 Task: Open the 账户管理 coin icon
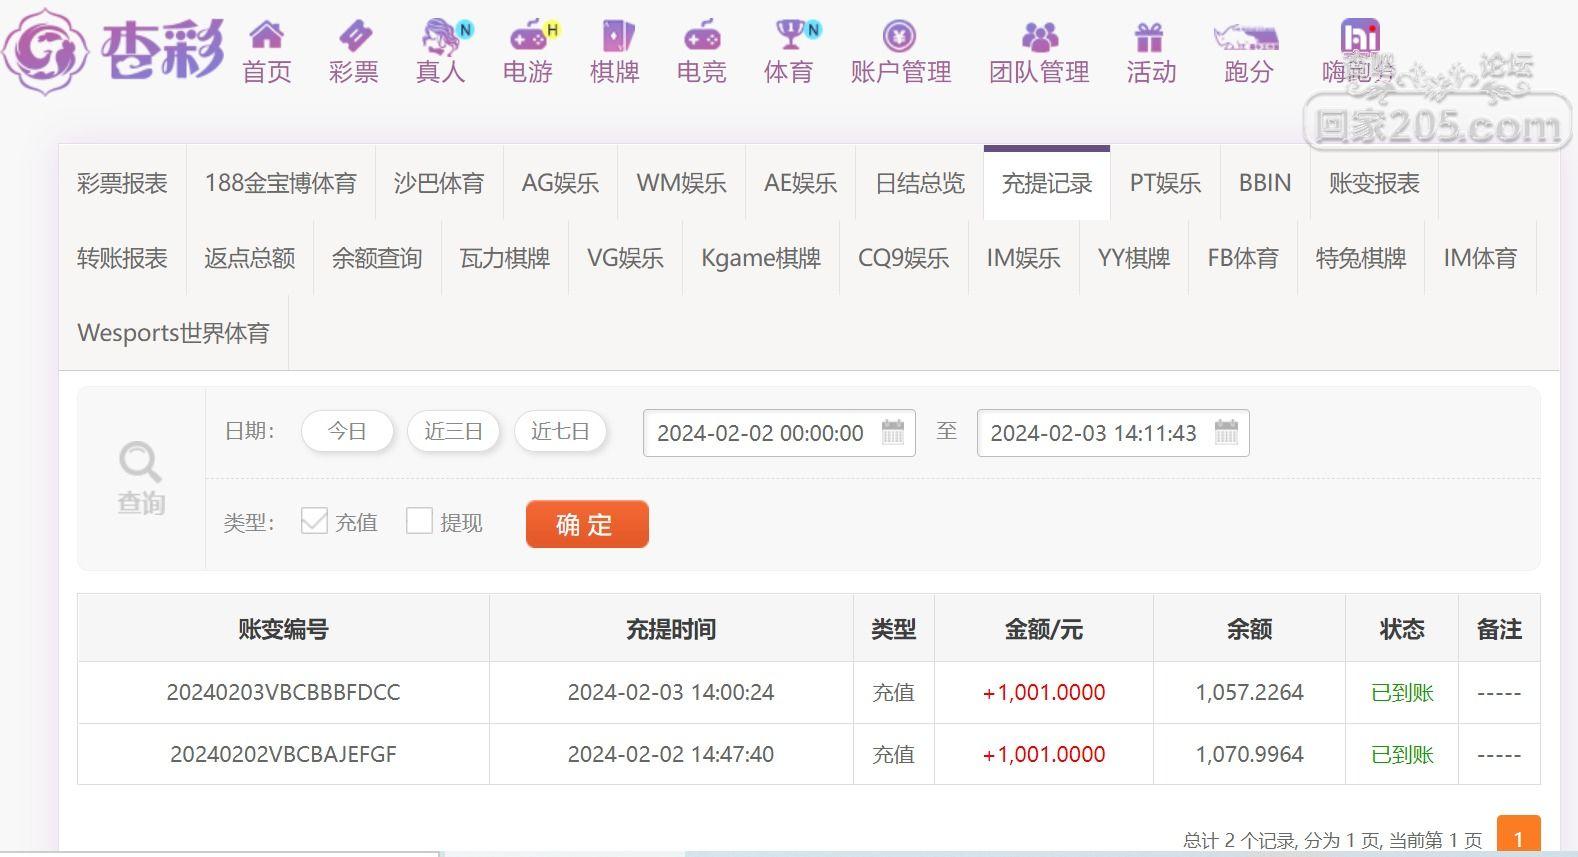[x=900, y=36]
